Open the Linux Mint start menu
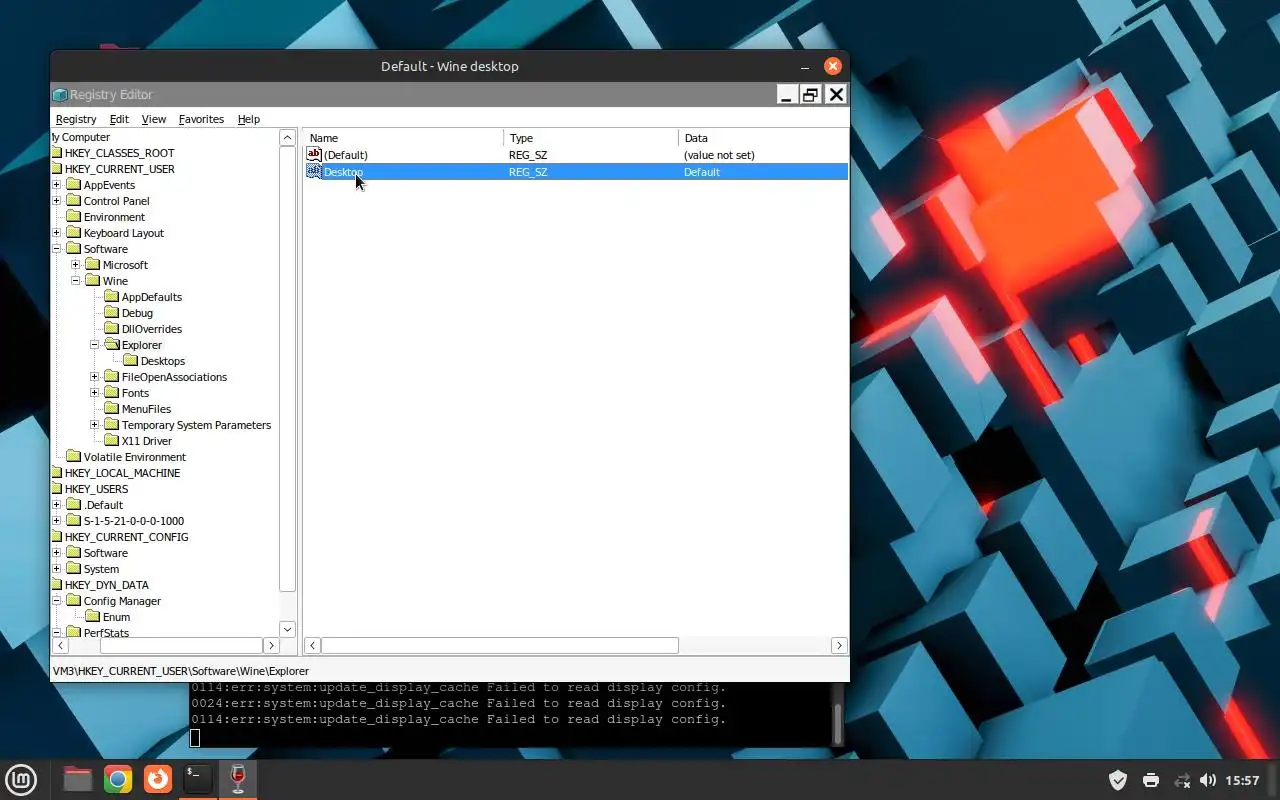 click(x=21, y=780)
